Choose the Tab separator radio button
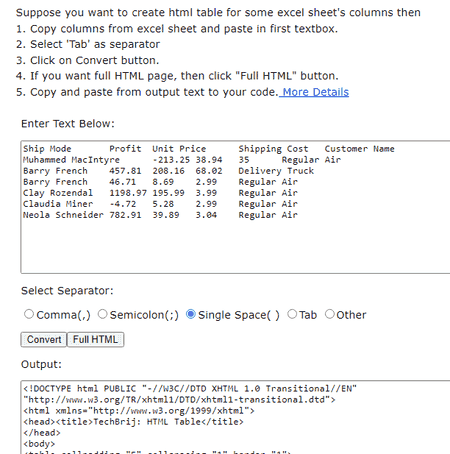Screen dimensions: 450x454 (x=292, y=314)
